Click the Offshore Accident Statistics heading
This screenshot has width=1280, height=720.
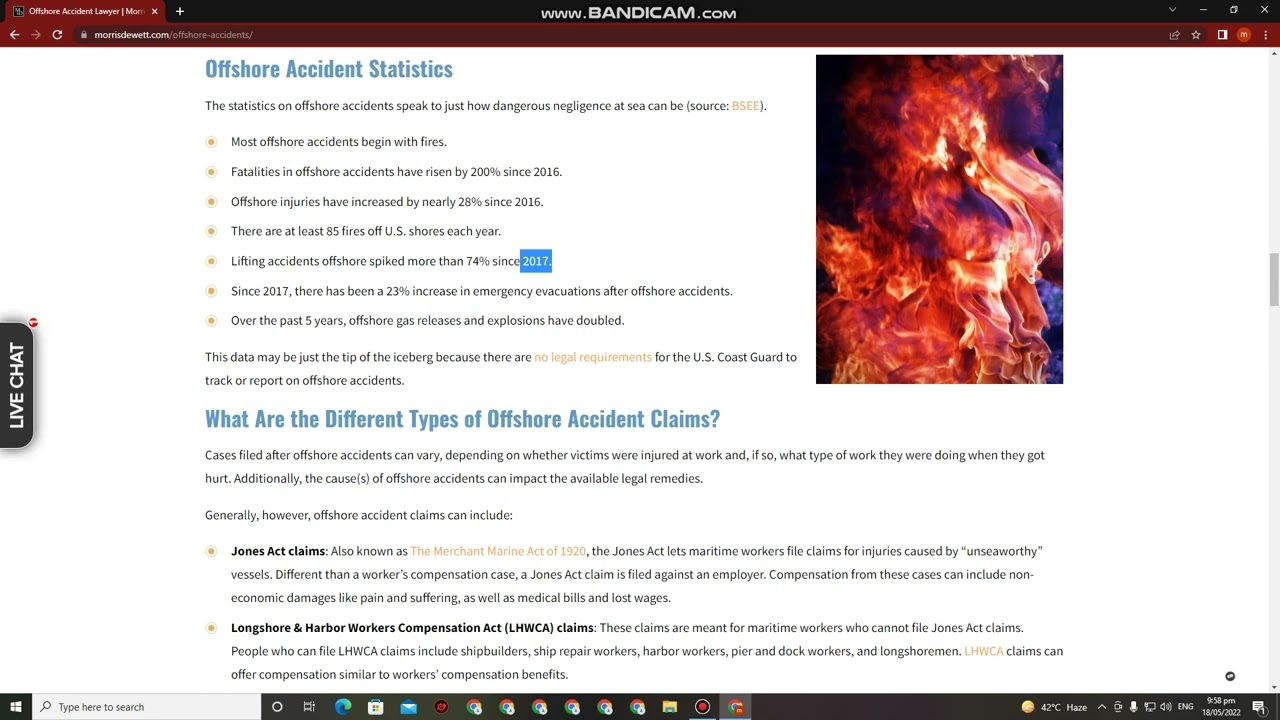click(329, 69)
